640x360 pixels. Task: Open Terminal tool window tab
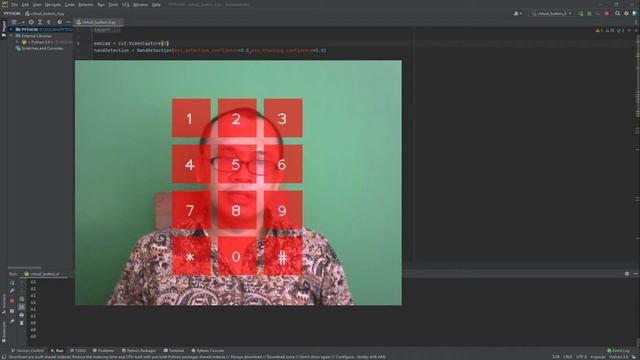174,351
